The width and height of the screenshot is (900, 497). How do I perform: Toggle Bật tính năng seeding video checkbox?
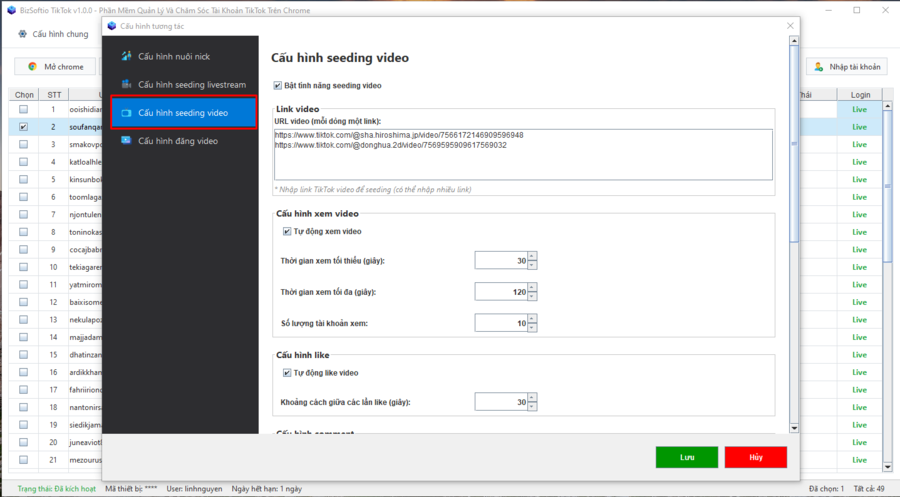(x=278, y=86)
